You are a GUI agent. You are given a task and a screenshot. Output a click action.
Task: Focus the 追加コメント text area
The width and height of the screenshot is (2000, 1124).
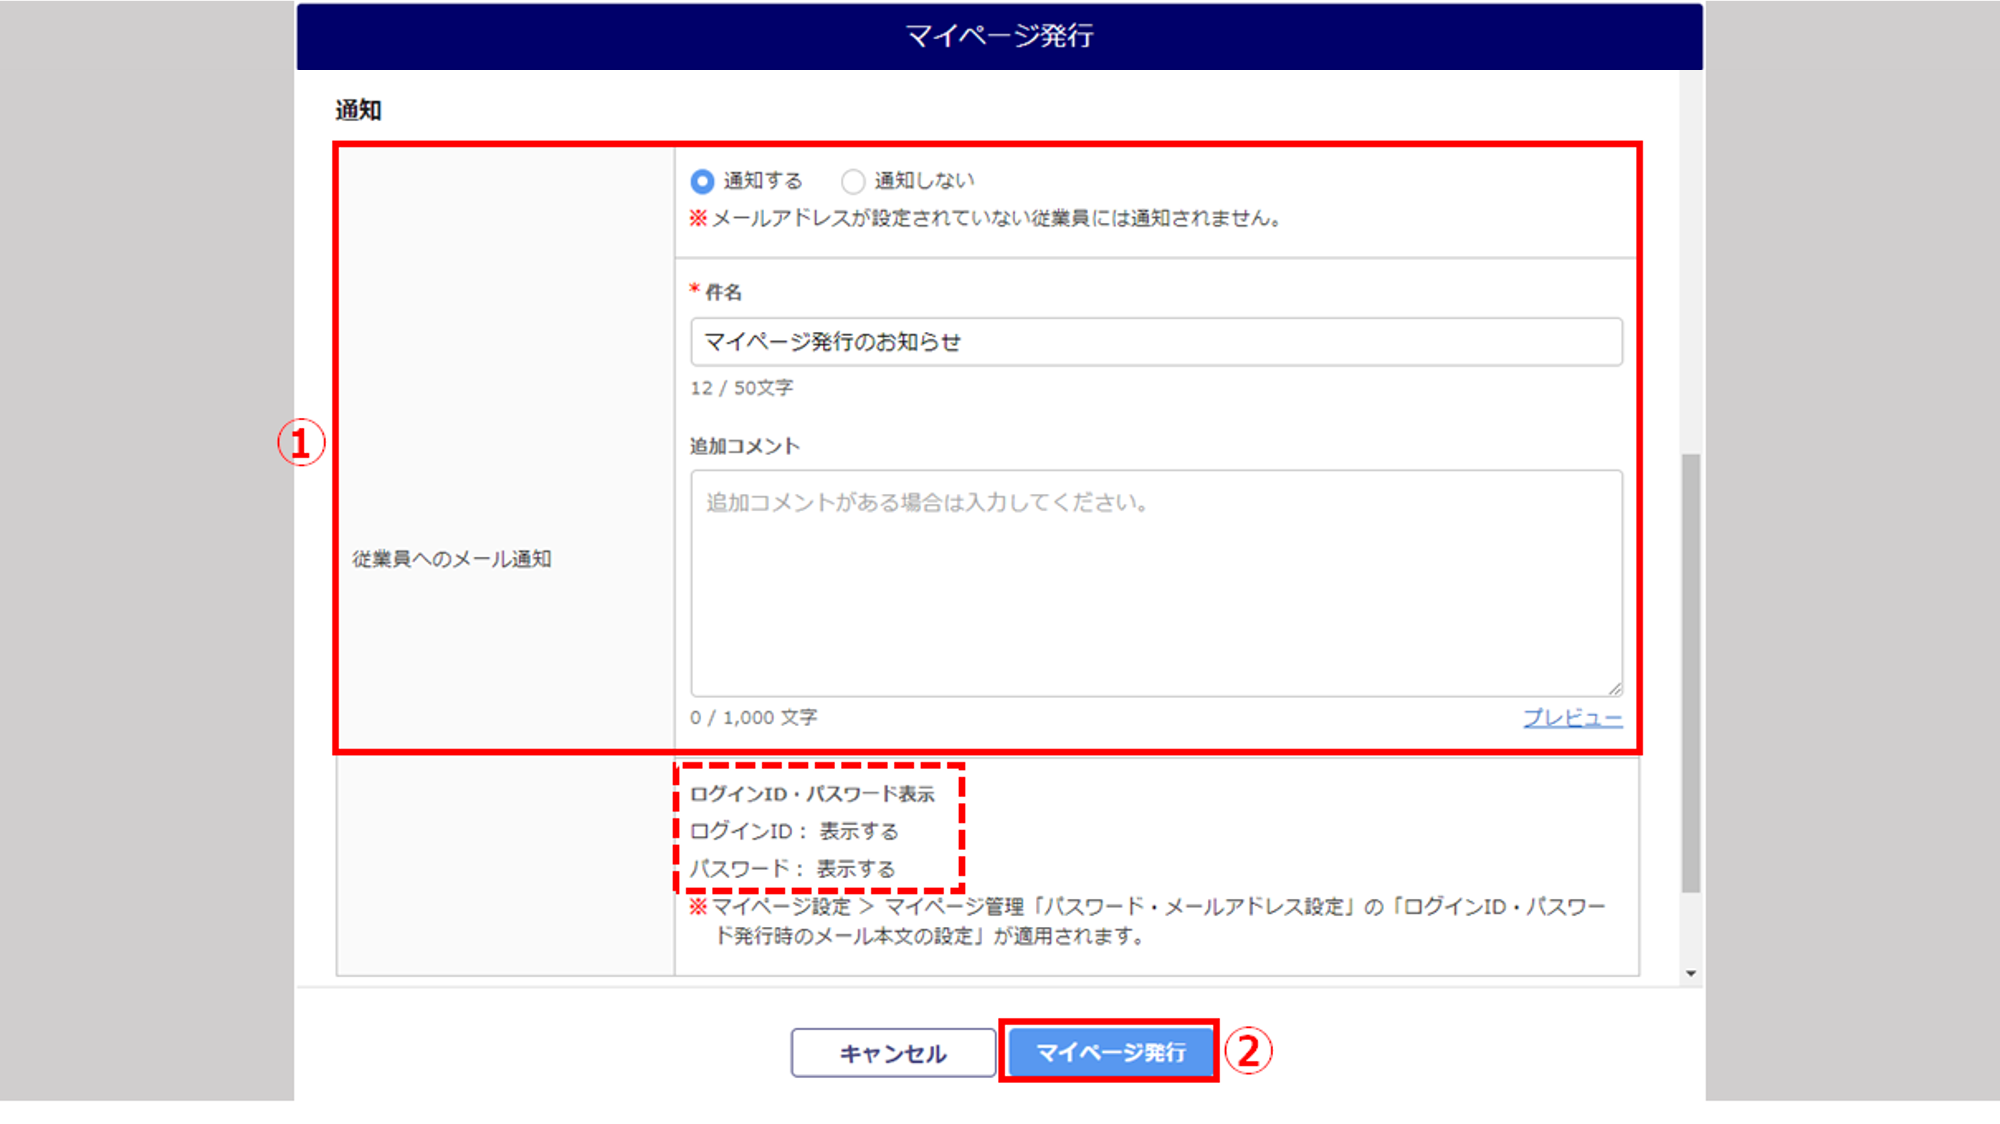pyautogui.click(x=1155, y=583)
